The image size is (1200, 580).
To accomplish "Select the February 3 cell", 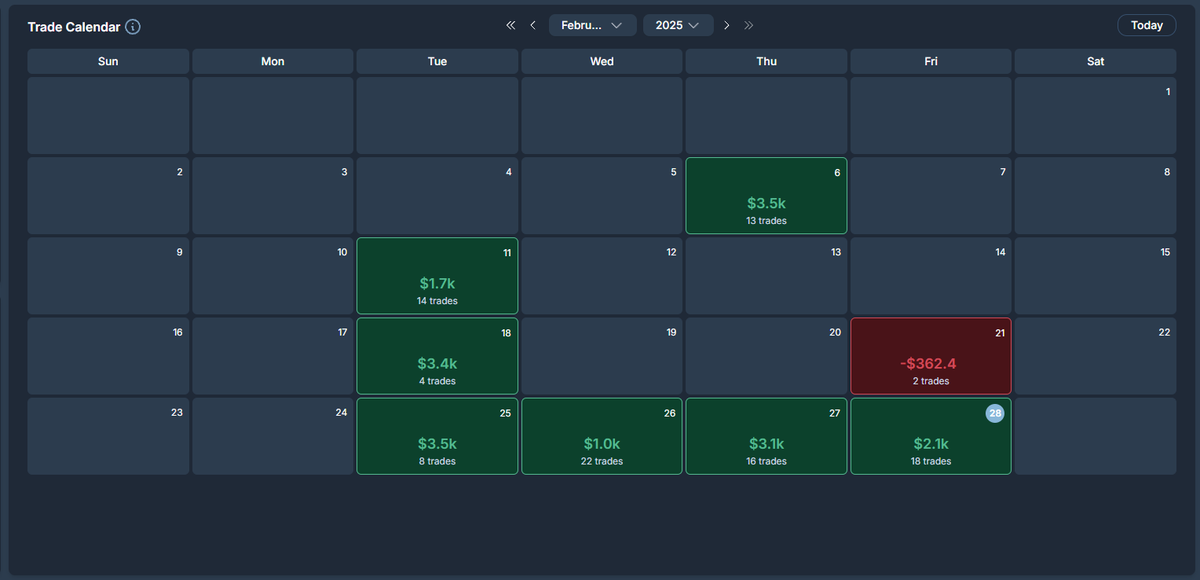I will pyautogui.click(x=273, y=195).
